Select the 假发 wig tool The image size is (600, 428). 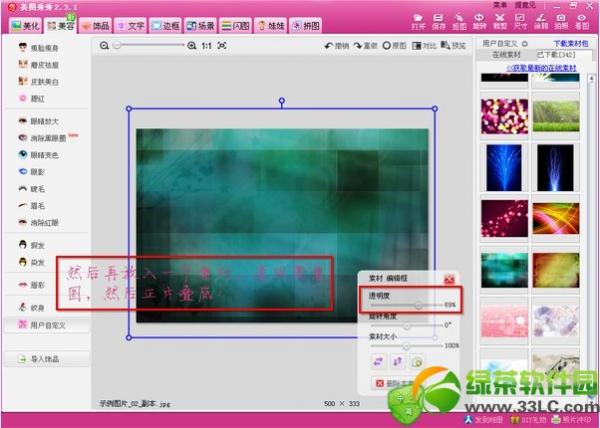click(32, 245)
